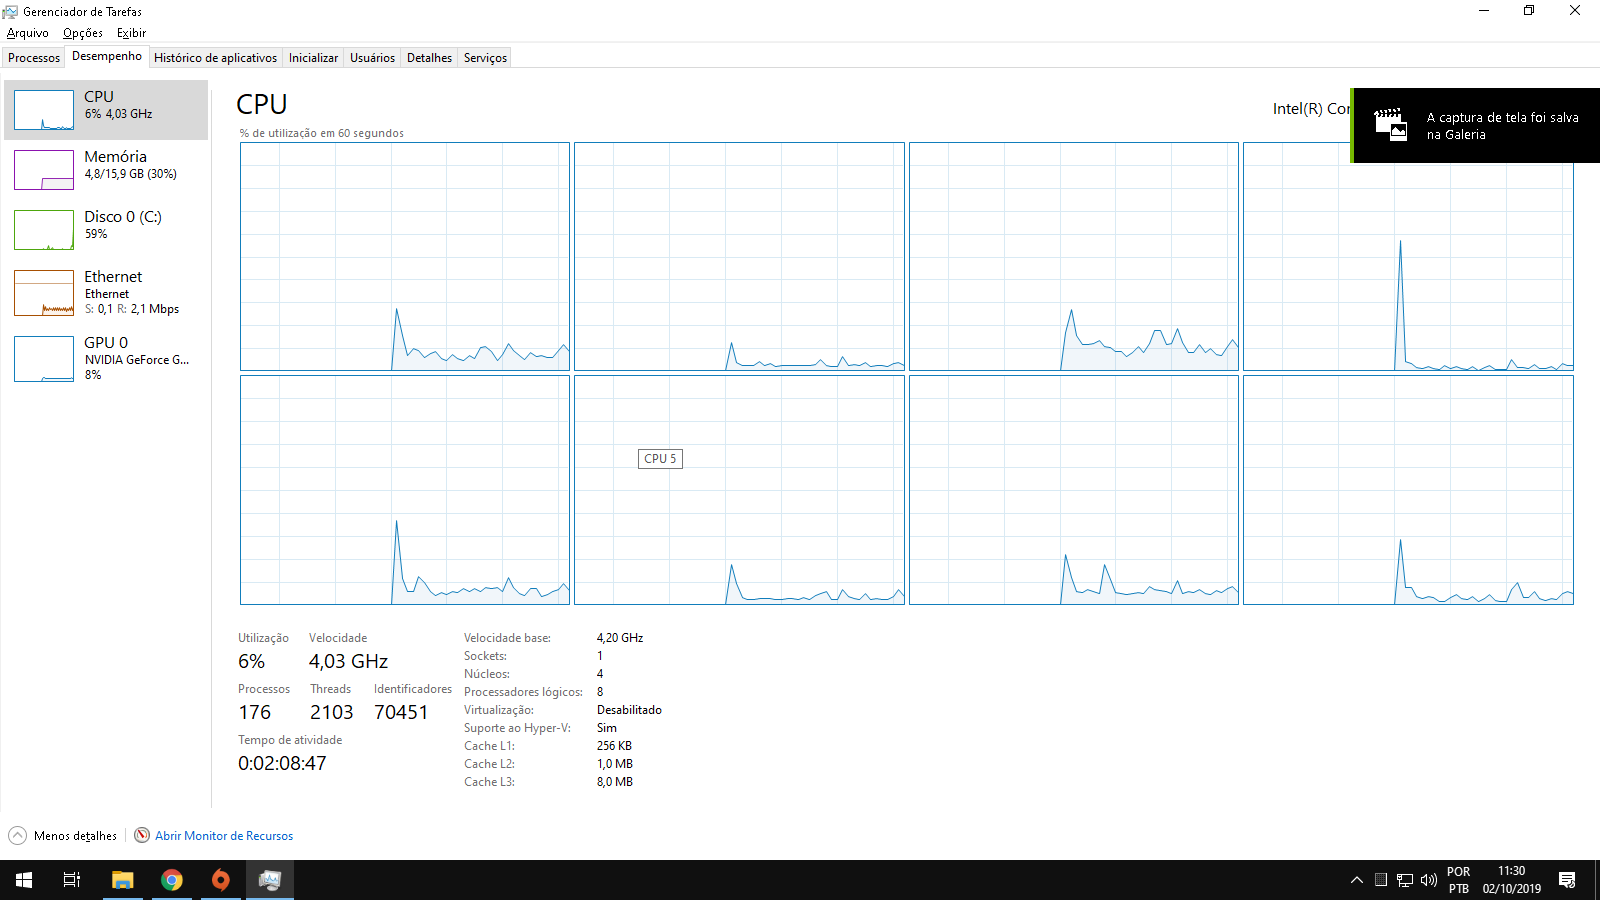The width and height of the screenshot is (1600, 900).
Task: Open the volume tray icon
Action: [x=1429, y=880]
